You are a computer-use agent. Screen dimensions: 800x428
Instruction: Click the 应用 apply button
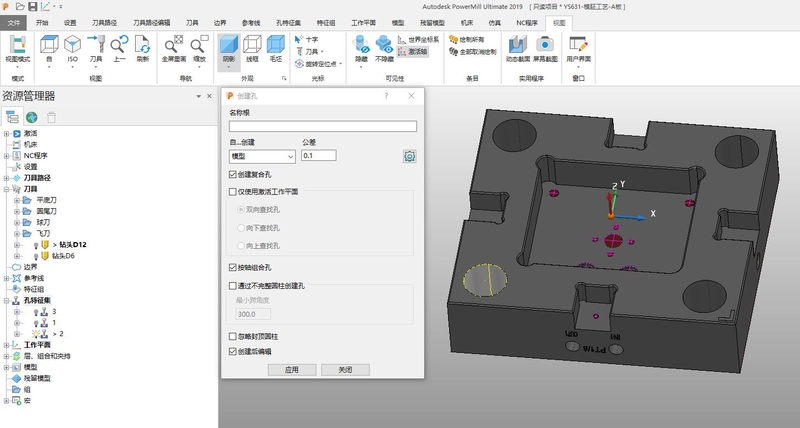(x=292, y=370)
